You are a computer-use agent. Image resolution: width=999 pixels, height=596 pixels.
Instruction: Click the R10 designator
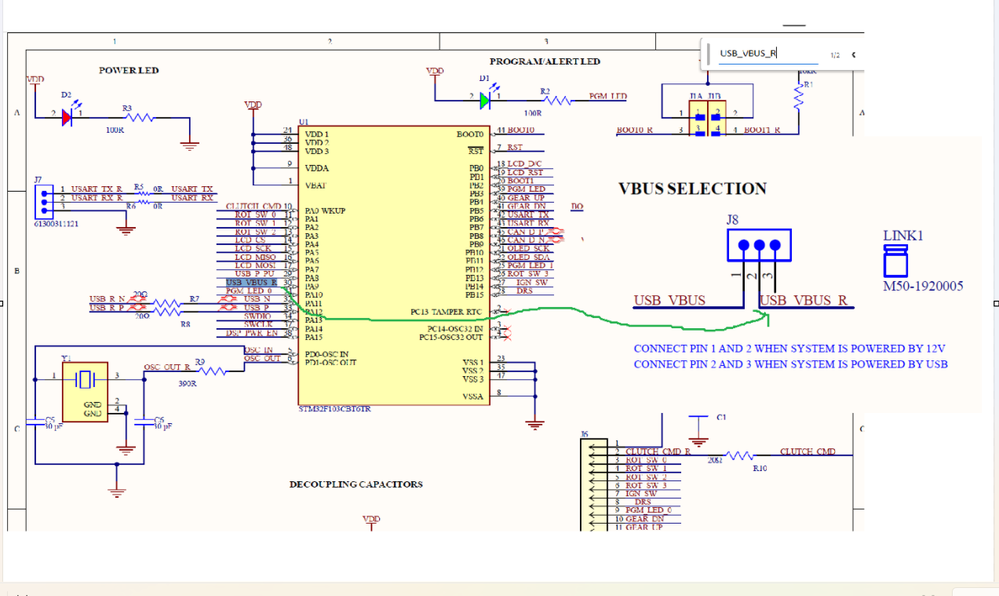(760, 469)
